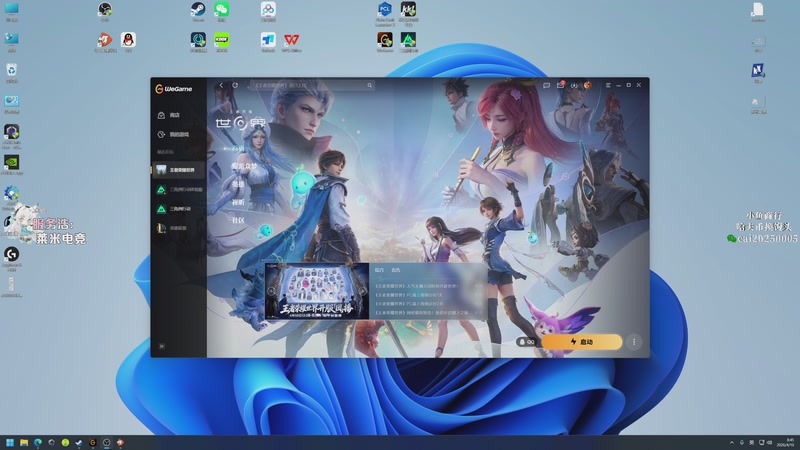
Task: Open the WeGame desktop shortcut
Action: (385, 40)
